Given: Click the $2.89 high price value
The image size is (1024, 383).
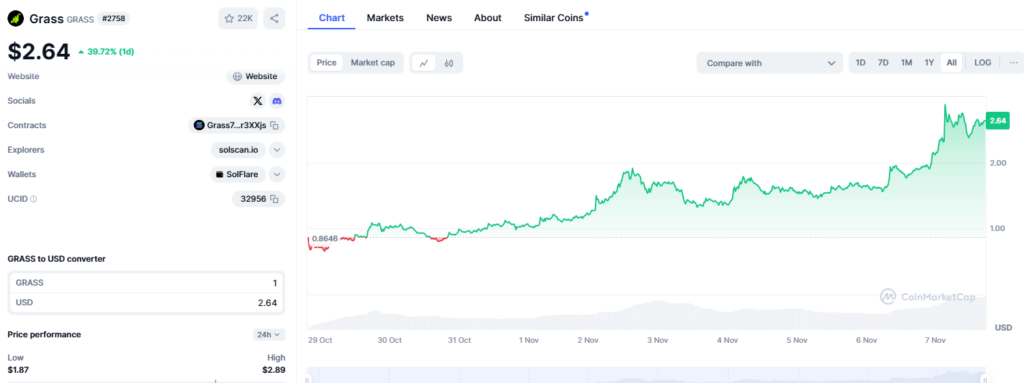Looking at the screenshot, I should [x=274, y=370].
